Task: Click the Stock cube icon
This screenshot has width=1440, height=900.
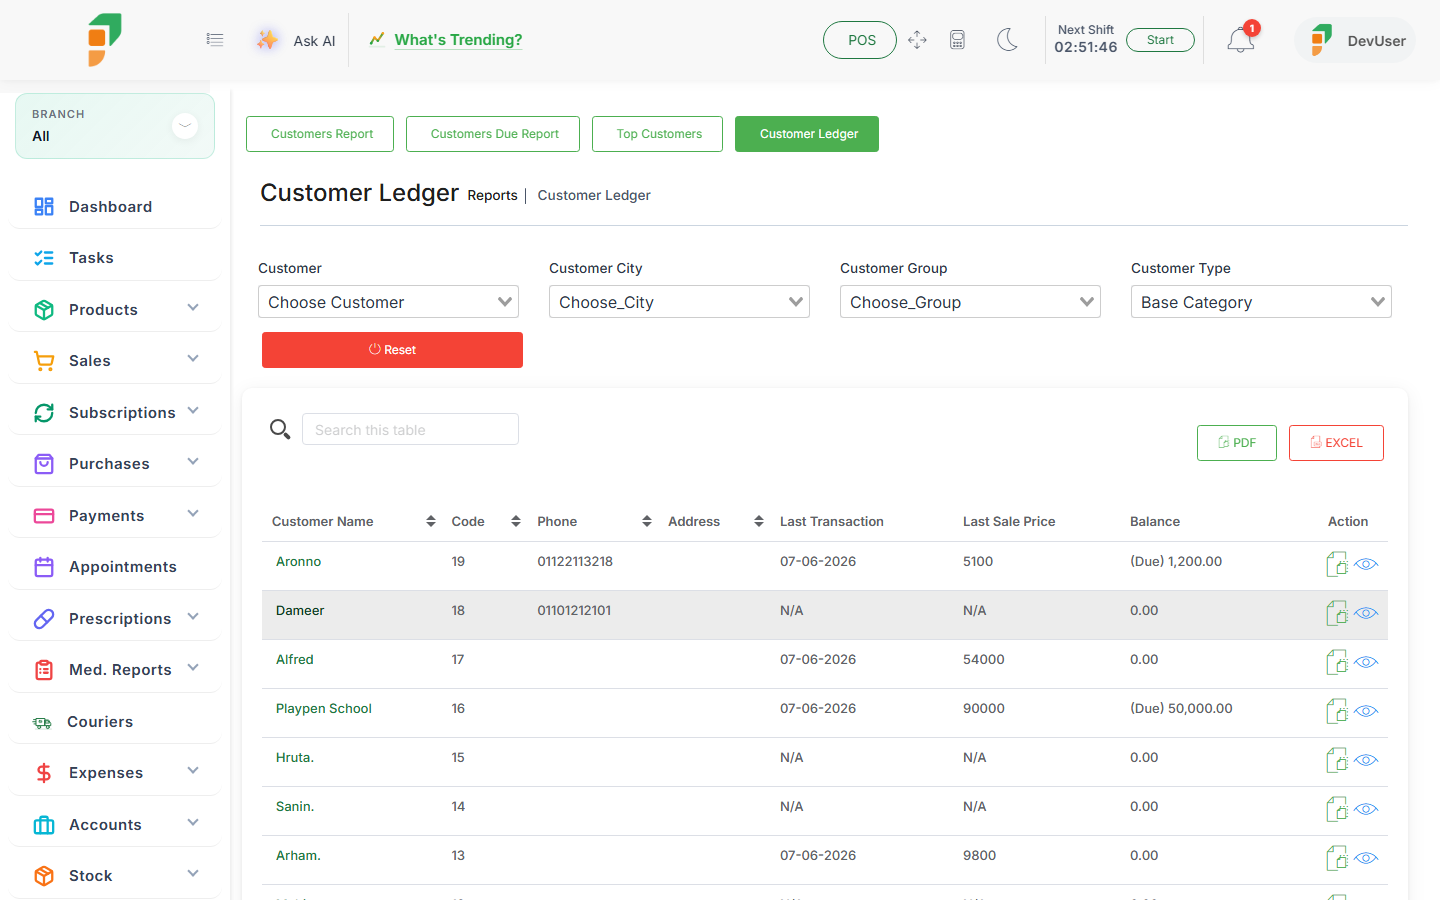Action: (44, 876)
